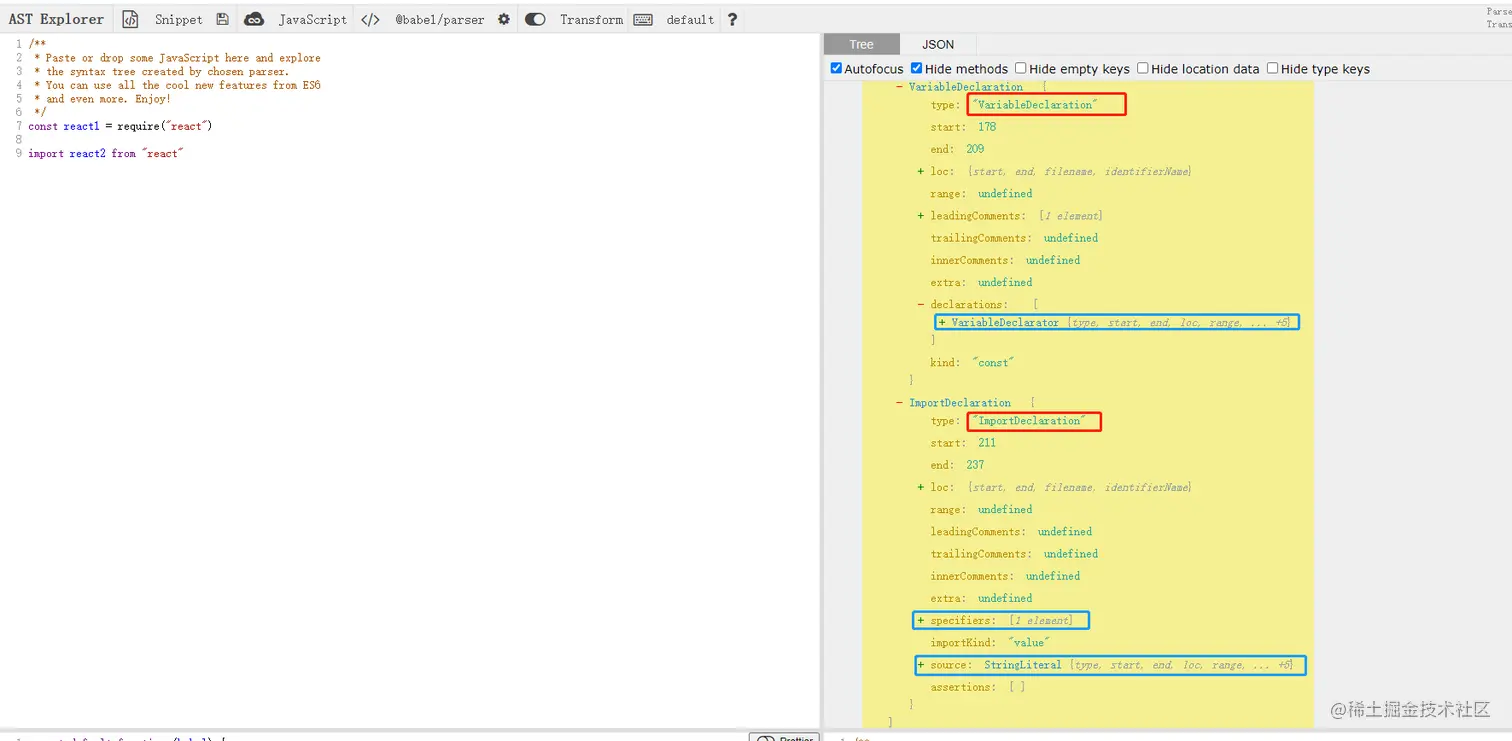Enable Hide location data checkbox
This screenshot has width=1512, height=741.
[1143, 69]
